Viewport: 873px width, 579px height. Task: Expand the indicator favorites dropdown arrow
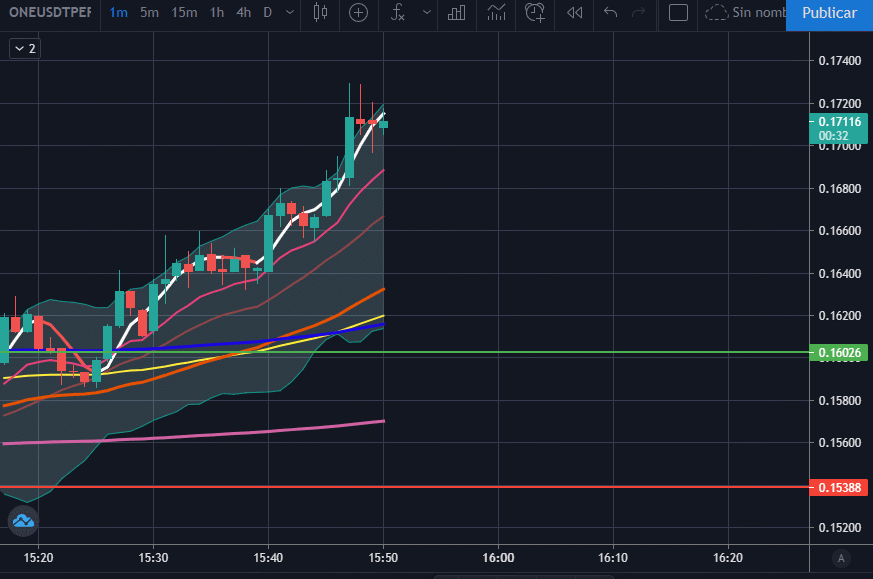426,12
